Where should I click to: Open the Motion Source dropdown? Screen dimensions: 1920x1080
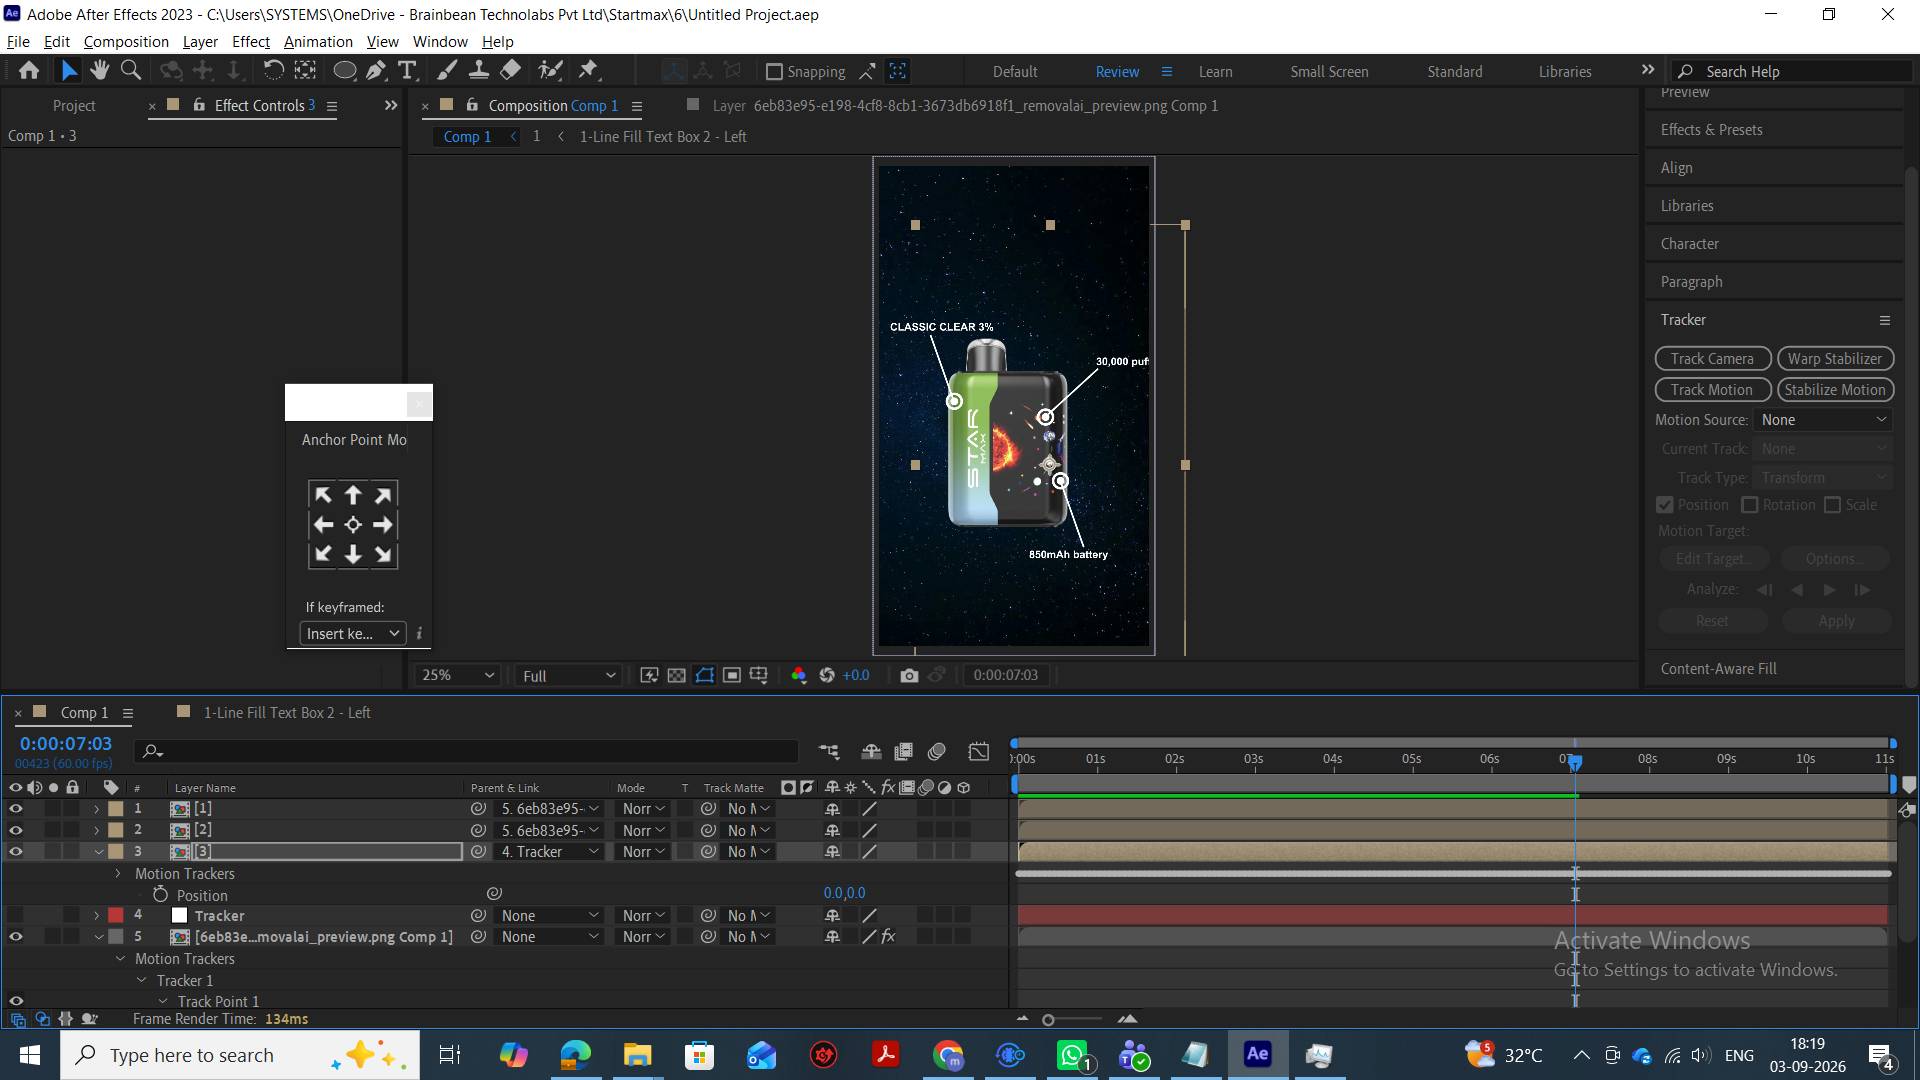pyautogui.click(x=1824, y=420)
